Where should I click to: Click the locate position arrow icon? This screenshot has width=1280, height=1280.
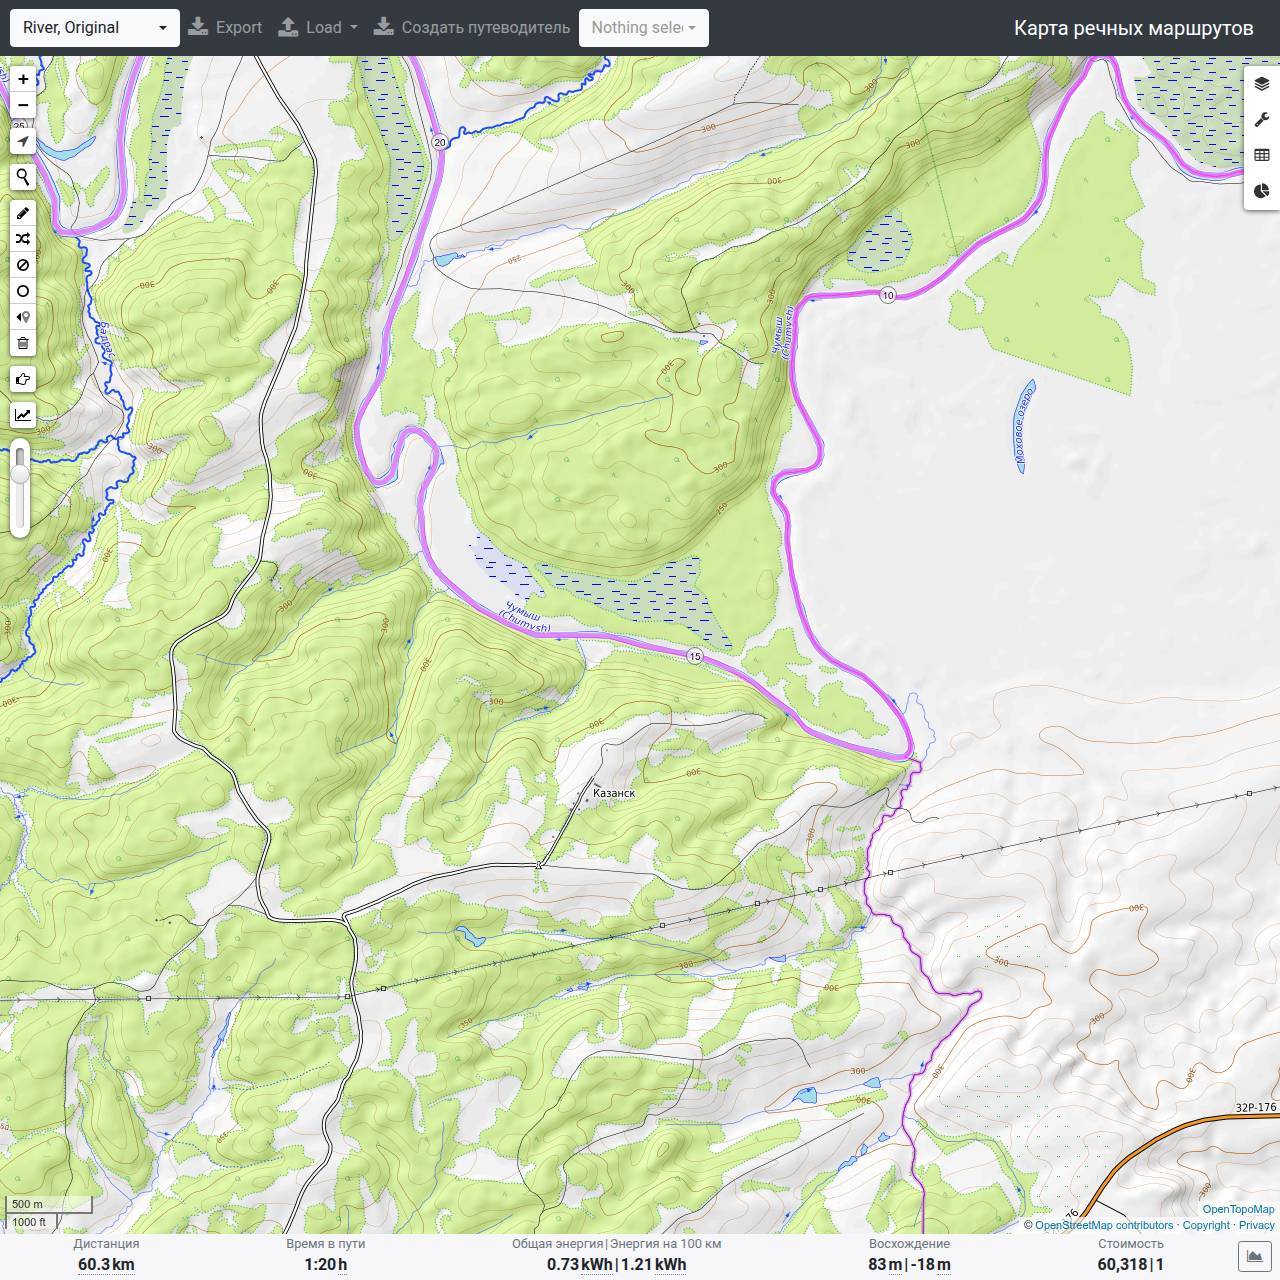click(x=23, y=142)
